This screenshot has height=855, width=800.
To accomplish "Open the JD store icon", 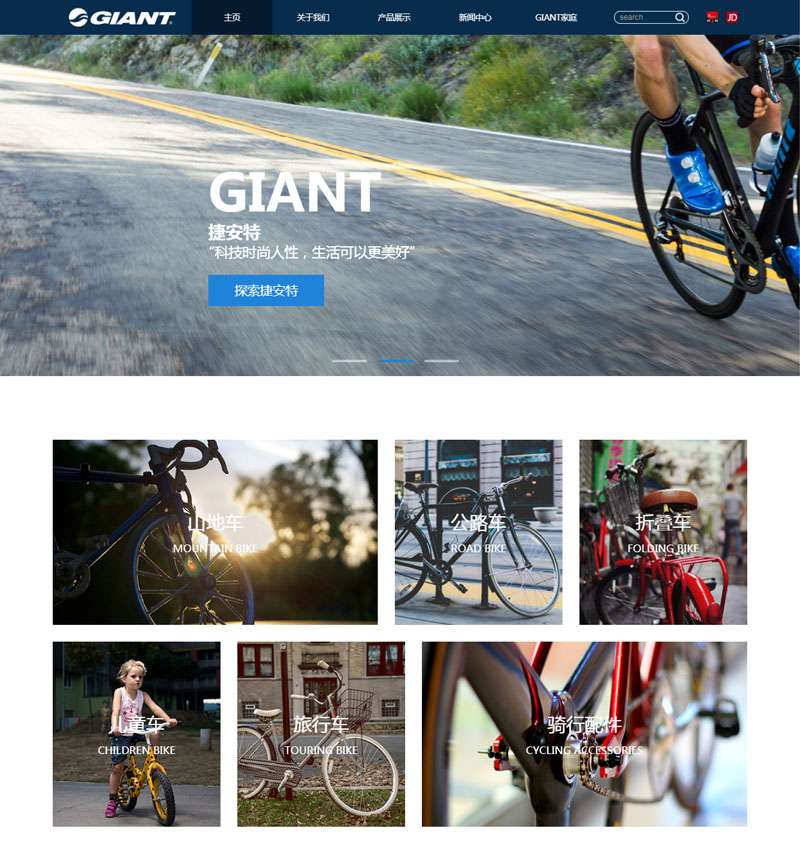I will pos(732,17).
